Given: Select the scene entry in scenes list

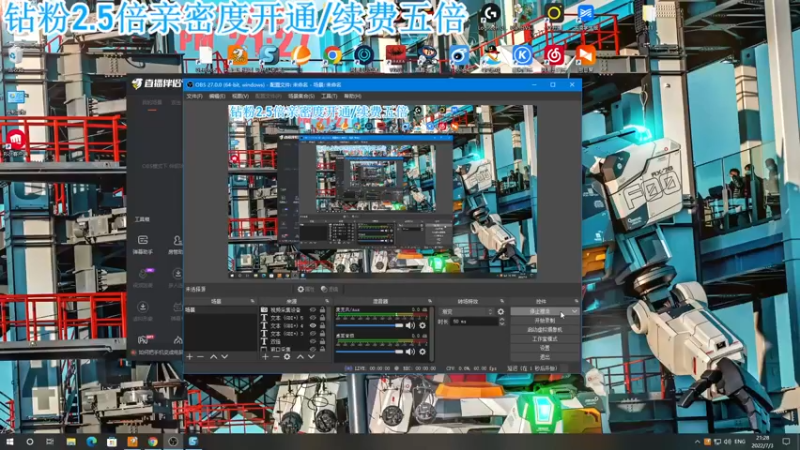Looking at the screenshot, I should tap(221, 310).
